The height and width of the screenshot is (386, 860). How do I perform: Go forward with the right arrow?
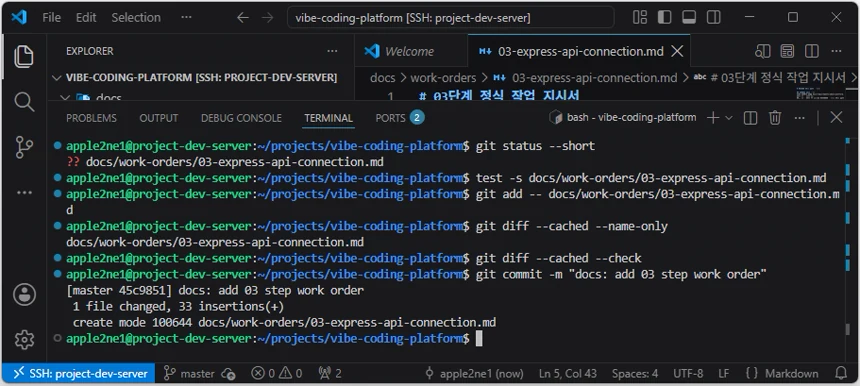pos(268,18)
